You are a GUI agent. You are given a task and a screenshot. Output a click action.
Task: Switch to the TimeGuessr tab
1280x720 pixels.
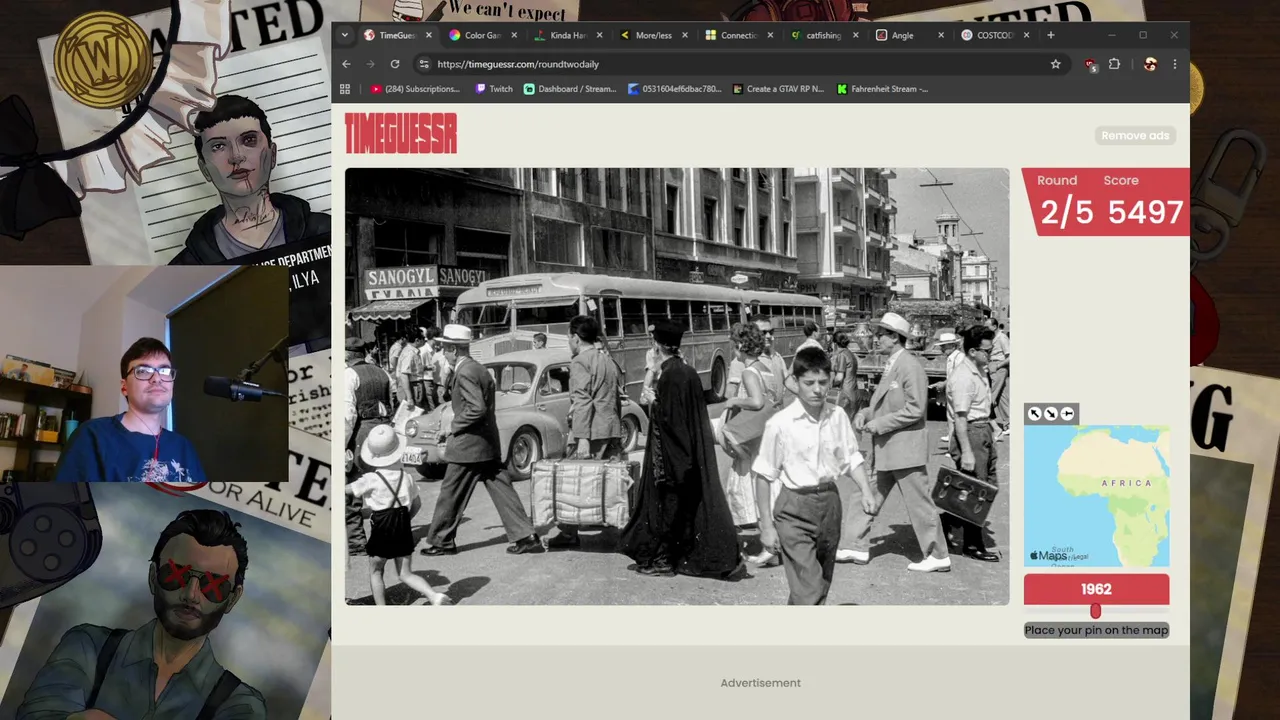pos(398,35)
